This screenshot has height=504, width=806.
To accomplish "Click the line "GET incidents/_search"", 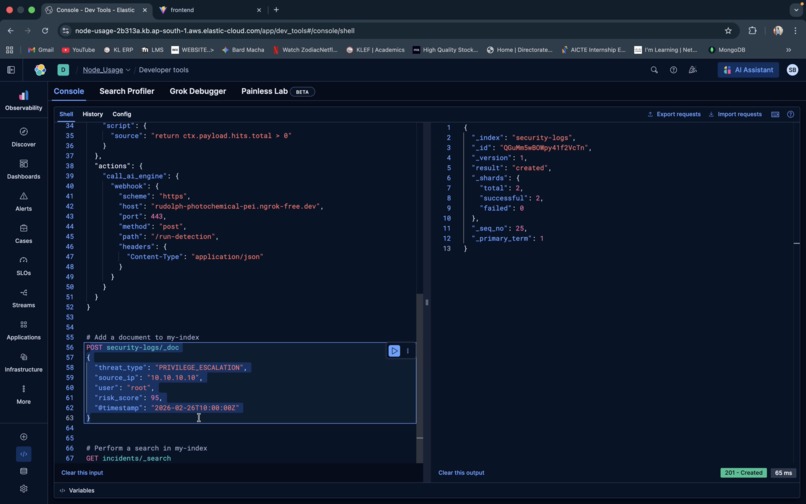I will (x=129, y=458).
